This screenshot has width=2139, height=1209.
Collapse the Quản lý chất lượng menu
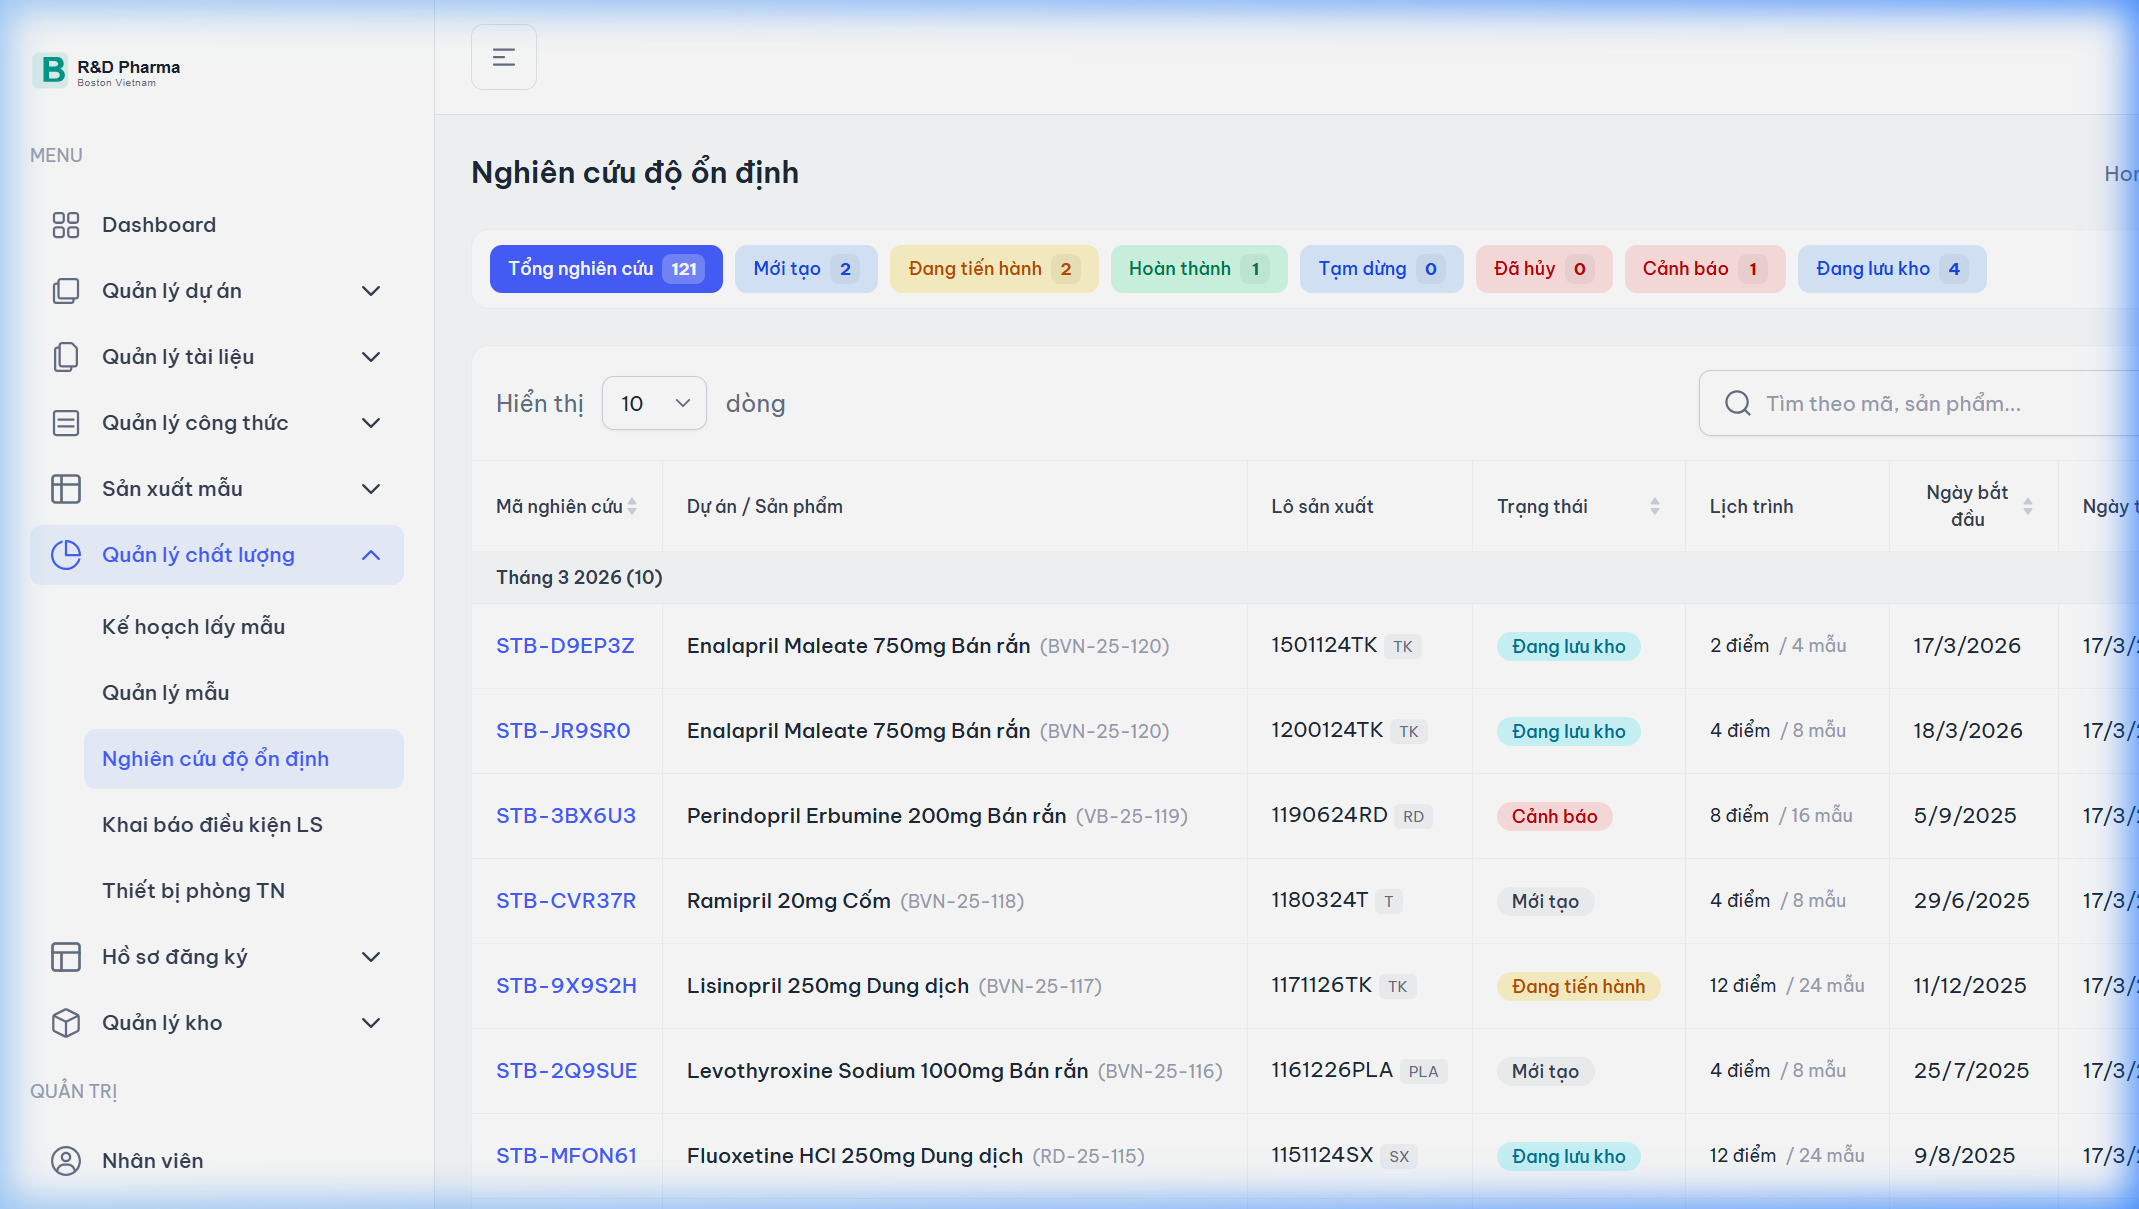click(x=370, y=555)
